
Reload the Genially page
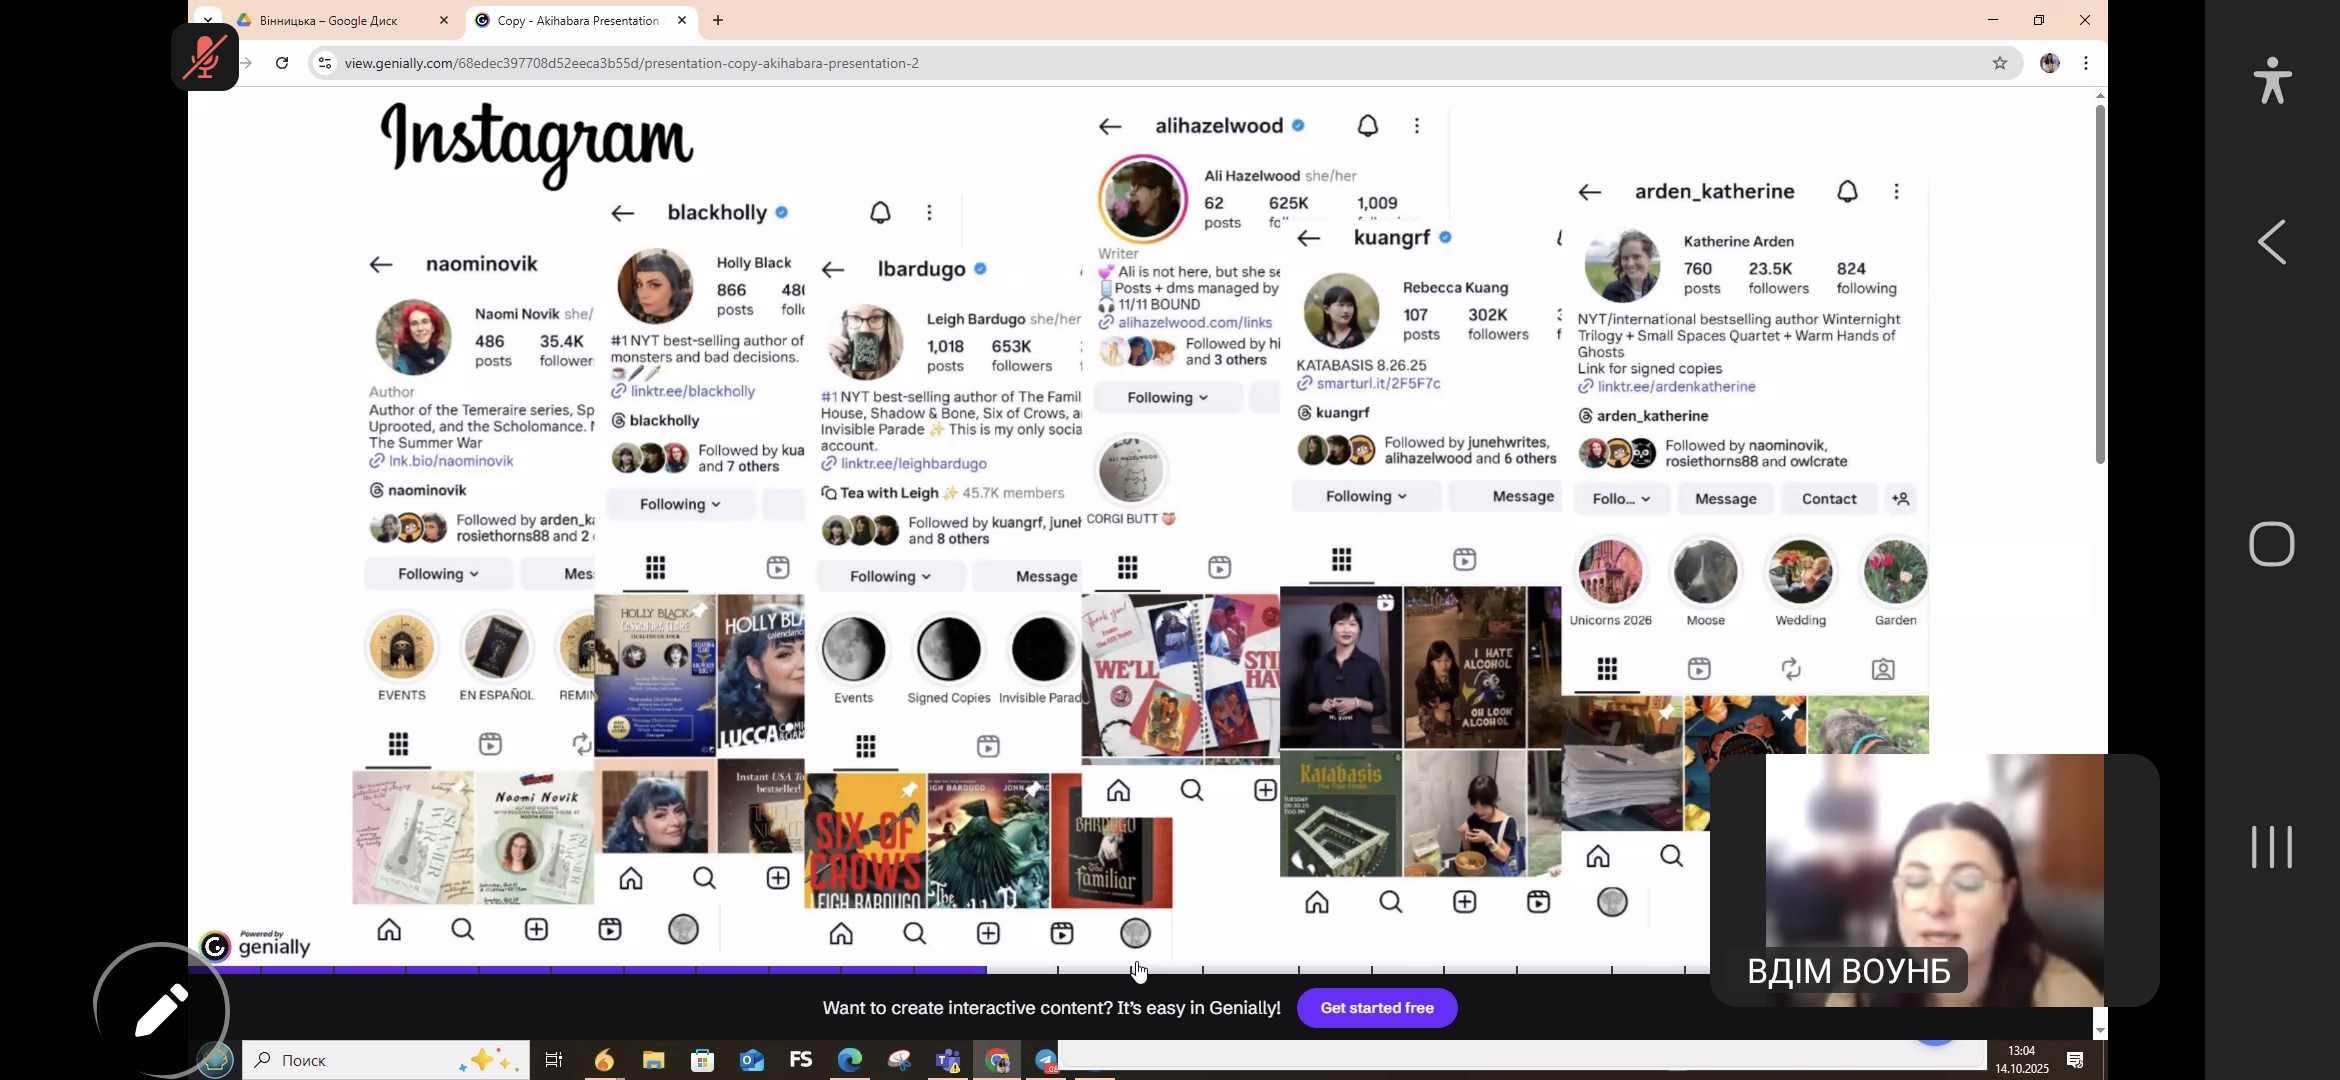[282, 63]
